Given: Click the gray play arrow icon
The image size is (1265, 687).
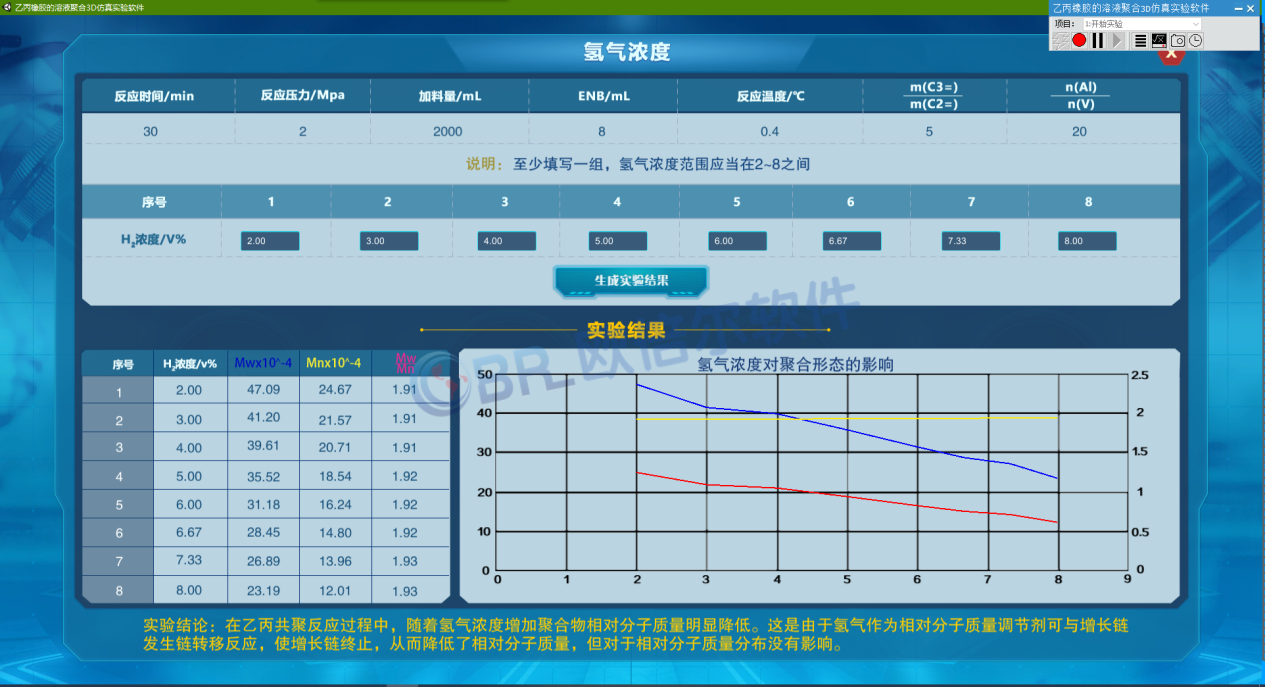Looking at the screenshot, I should [x=1117, y=40].
